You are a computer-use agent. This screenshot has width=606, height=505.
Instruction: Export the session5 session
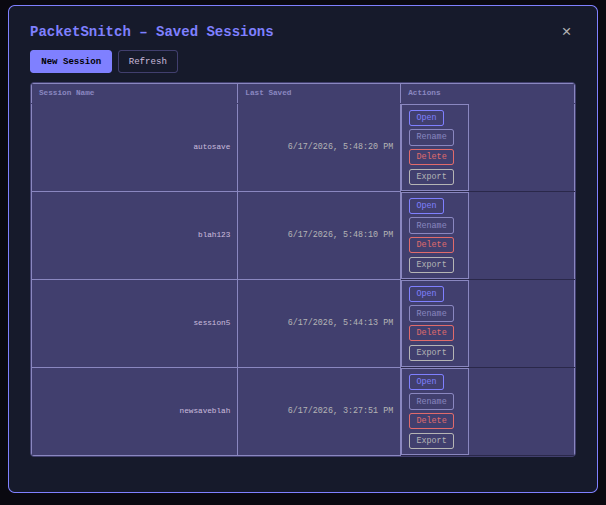pos(431,353)
